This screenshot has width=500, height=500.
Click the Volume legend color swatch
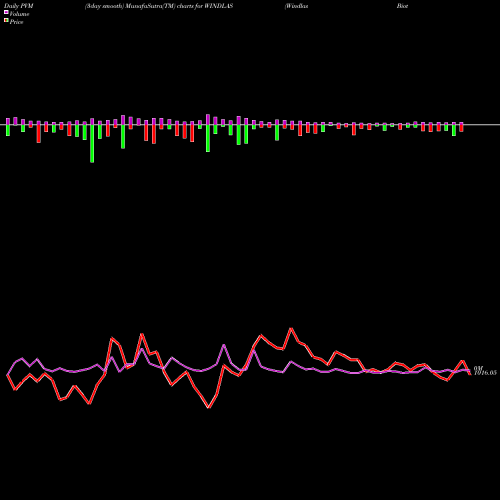[6, 12]
